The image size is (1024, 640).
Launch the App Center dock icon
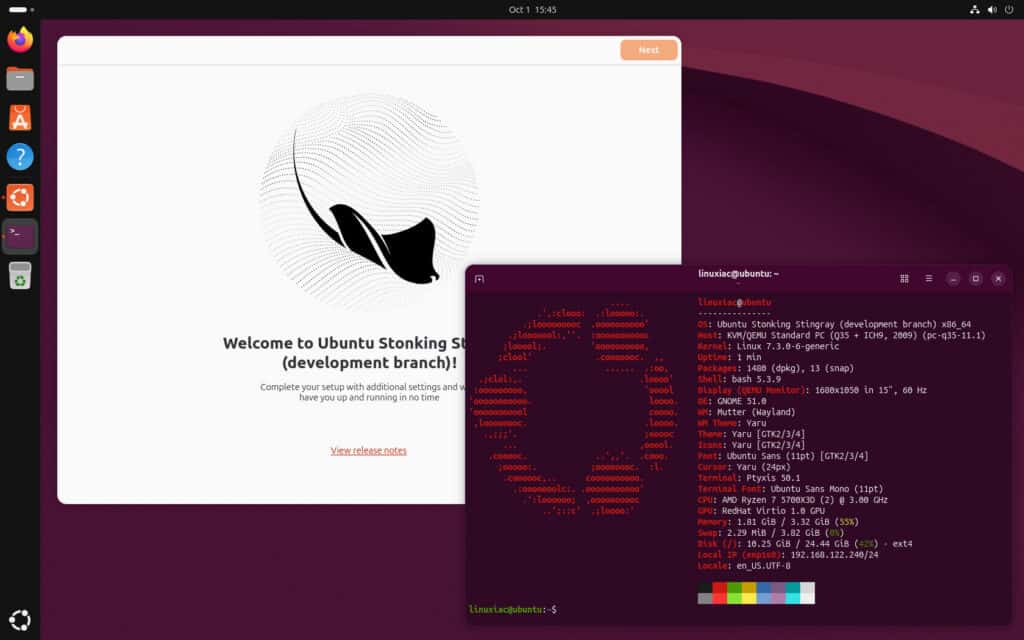(20, 118)
